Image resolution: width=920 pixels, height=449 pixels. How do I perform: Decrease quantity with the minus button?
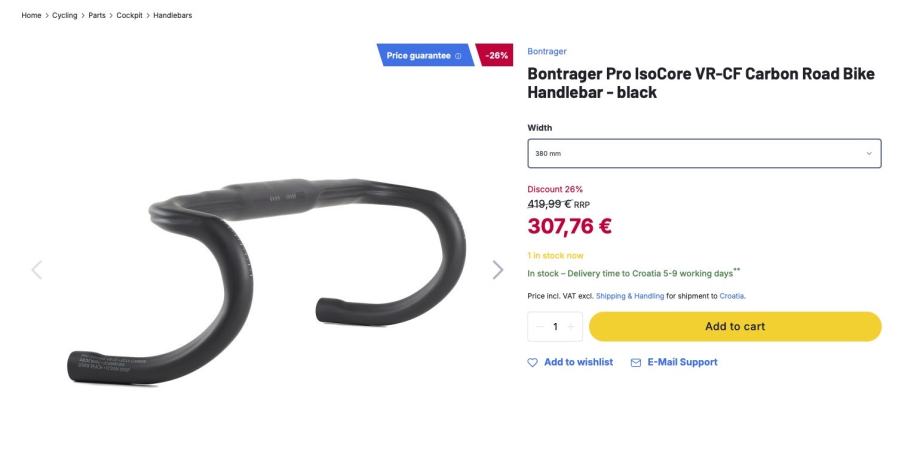[x=540, y=327]
